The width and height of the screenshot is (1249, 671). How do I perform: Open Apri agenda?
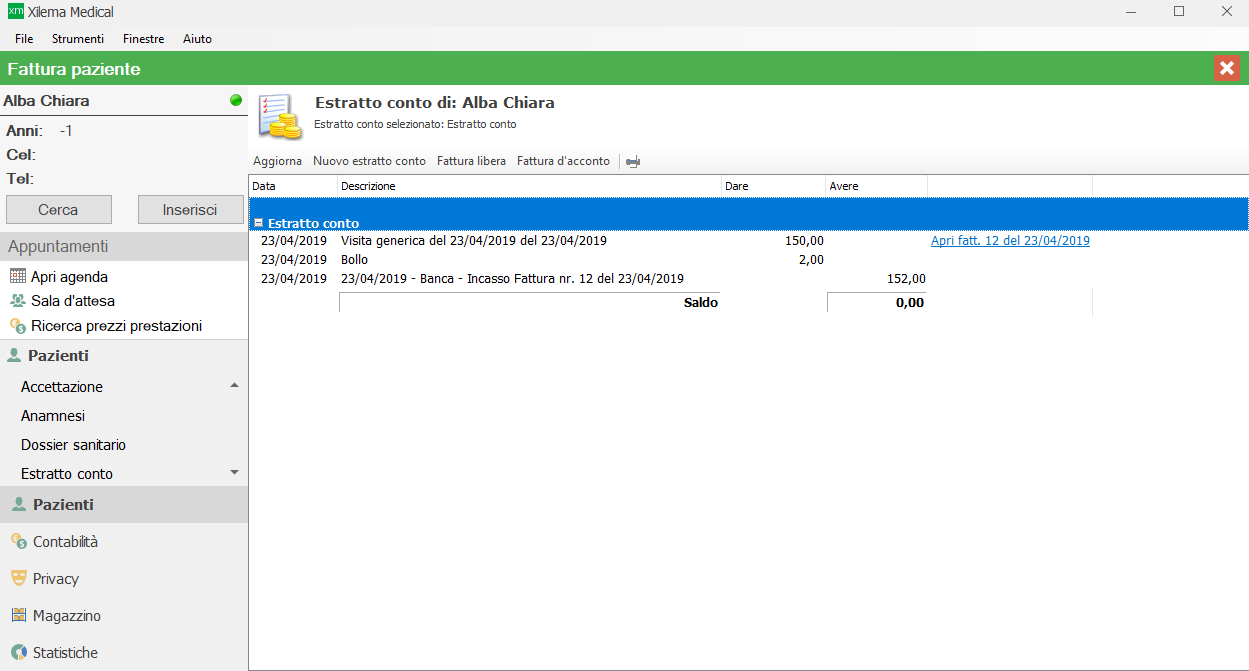(69, 277)
